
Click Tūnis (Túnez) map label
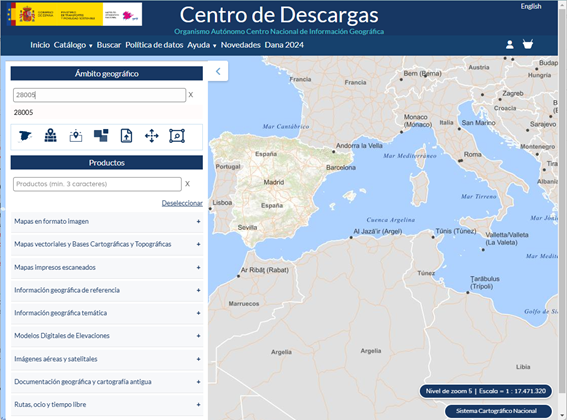[456, 231]
